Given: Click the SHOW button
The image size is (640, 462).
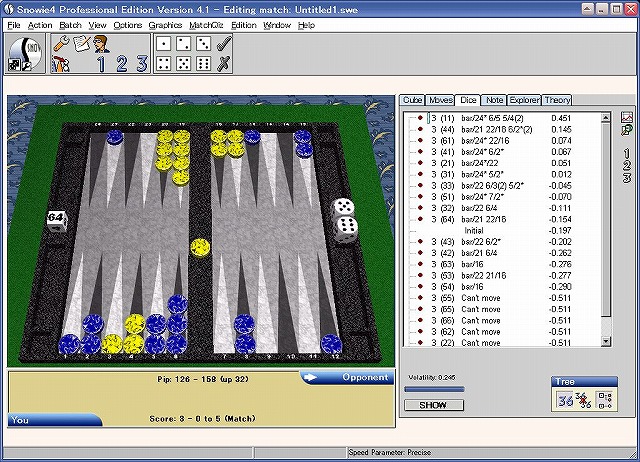Looking at the screenshot, I should point(433,405).
